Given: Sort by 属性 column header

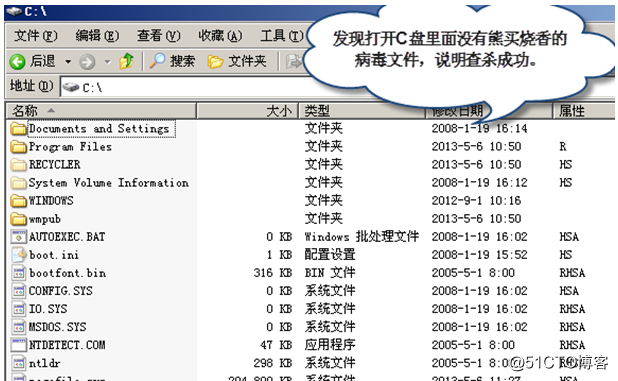Looking at the screenshot, I should [584, 111].
